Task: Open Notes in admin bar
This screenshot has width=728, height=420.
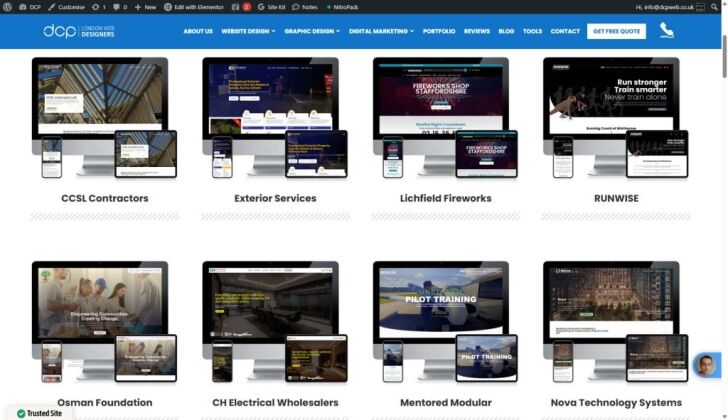Action: pyautogui.click(x=305, y=7)
